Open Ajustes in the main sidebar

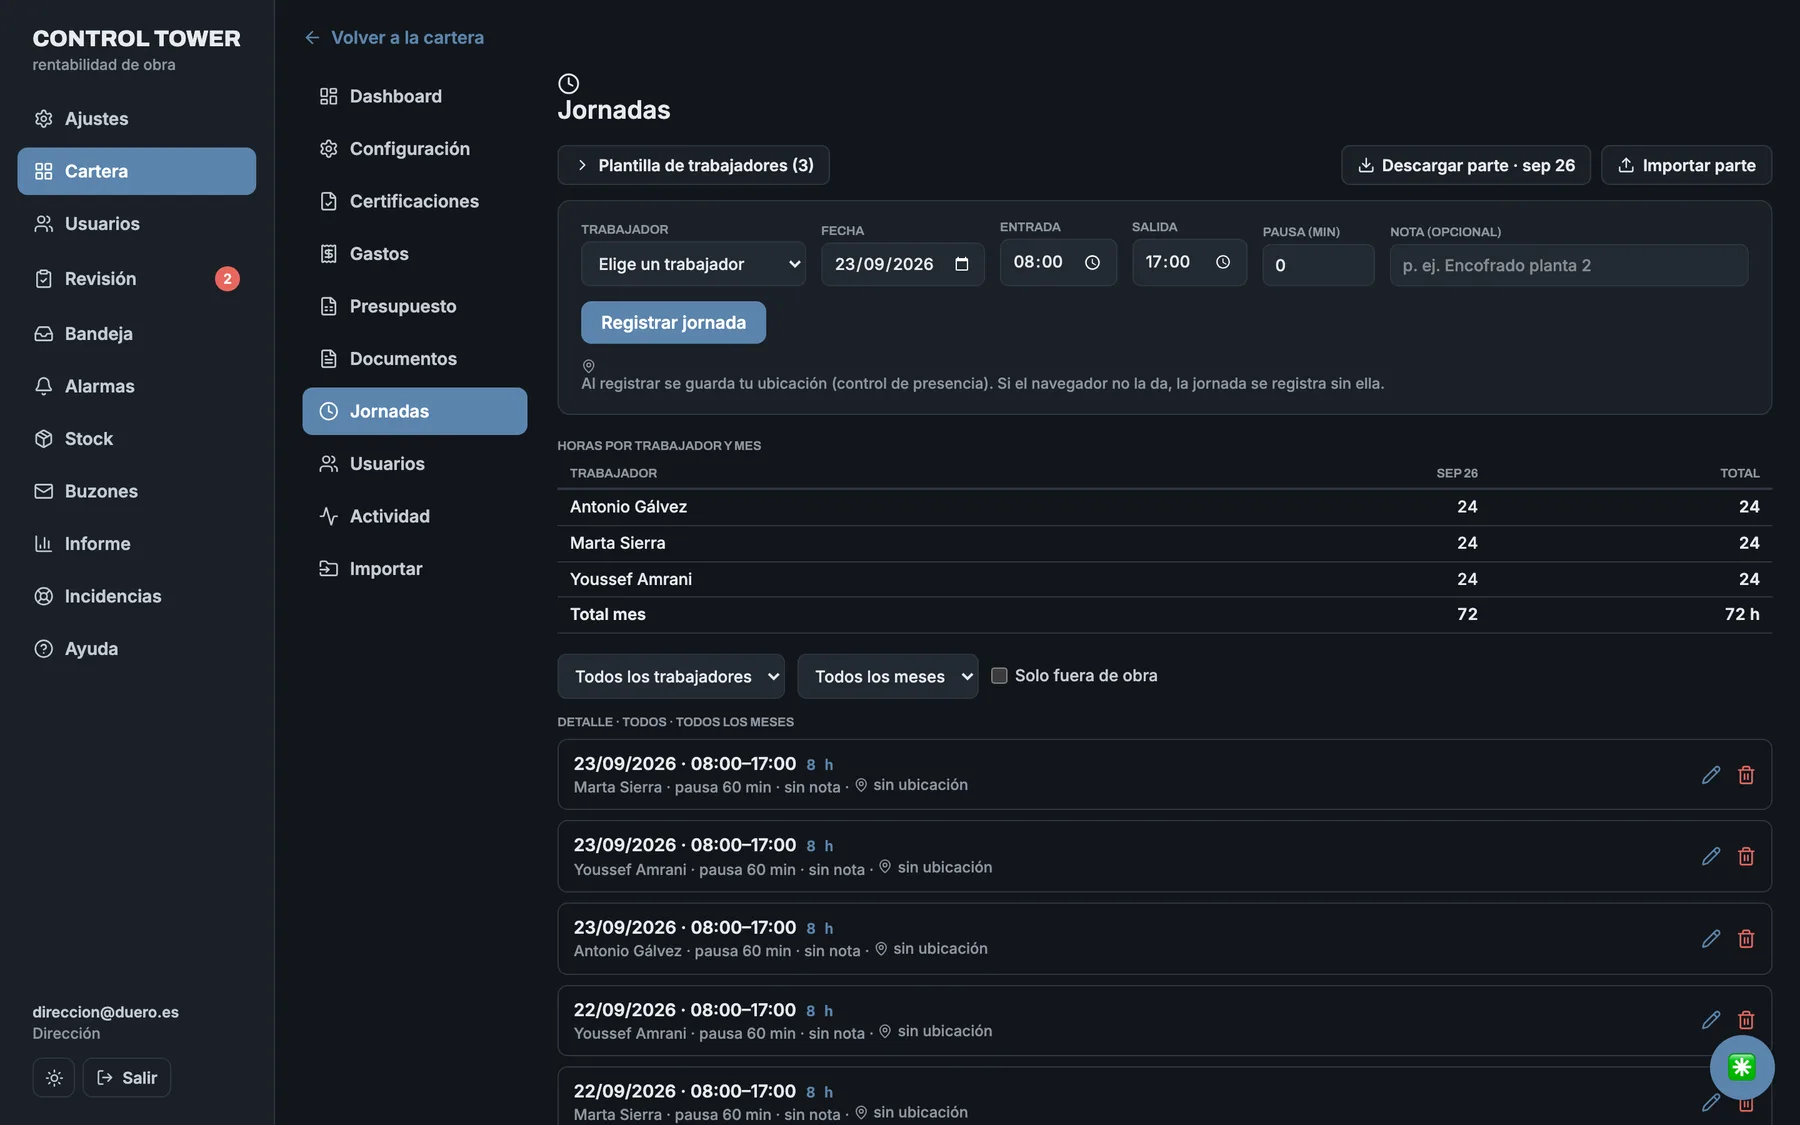(136, 118)
